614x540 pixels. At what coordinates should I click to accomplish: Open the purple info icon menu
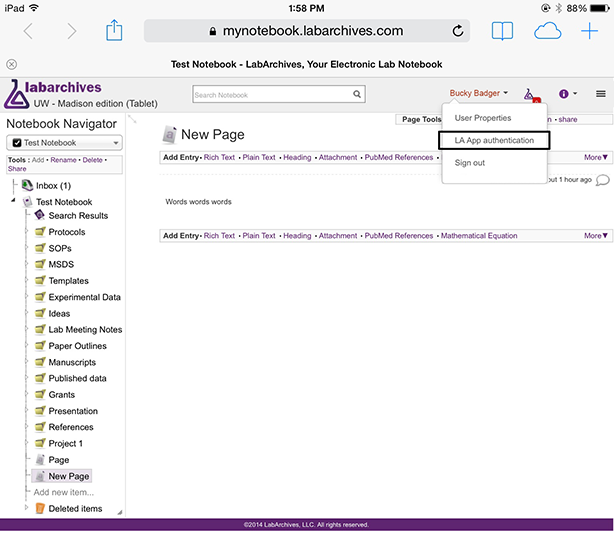coord(563,94)
